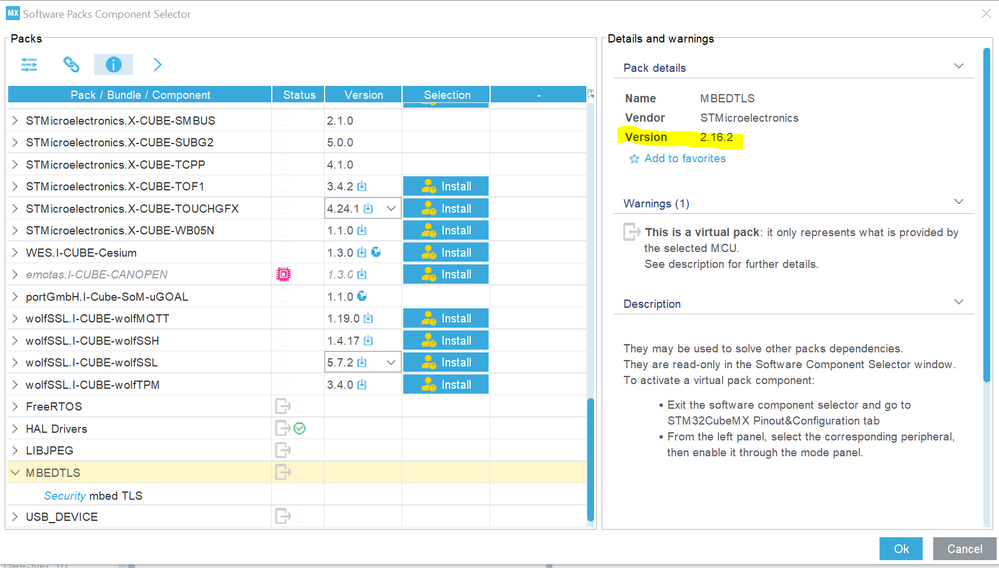Click the Version column header
The height and width of the screenshot is (568, 999).
tap(363, 94)
